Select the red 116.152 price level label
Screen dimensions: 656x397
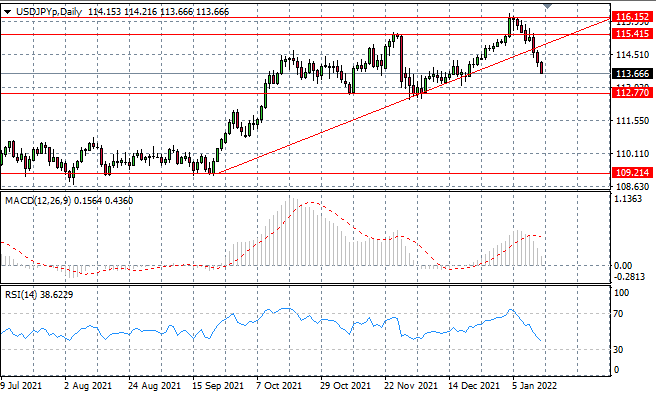(x=633, y=17)
